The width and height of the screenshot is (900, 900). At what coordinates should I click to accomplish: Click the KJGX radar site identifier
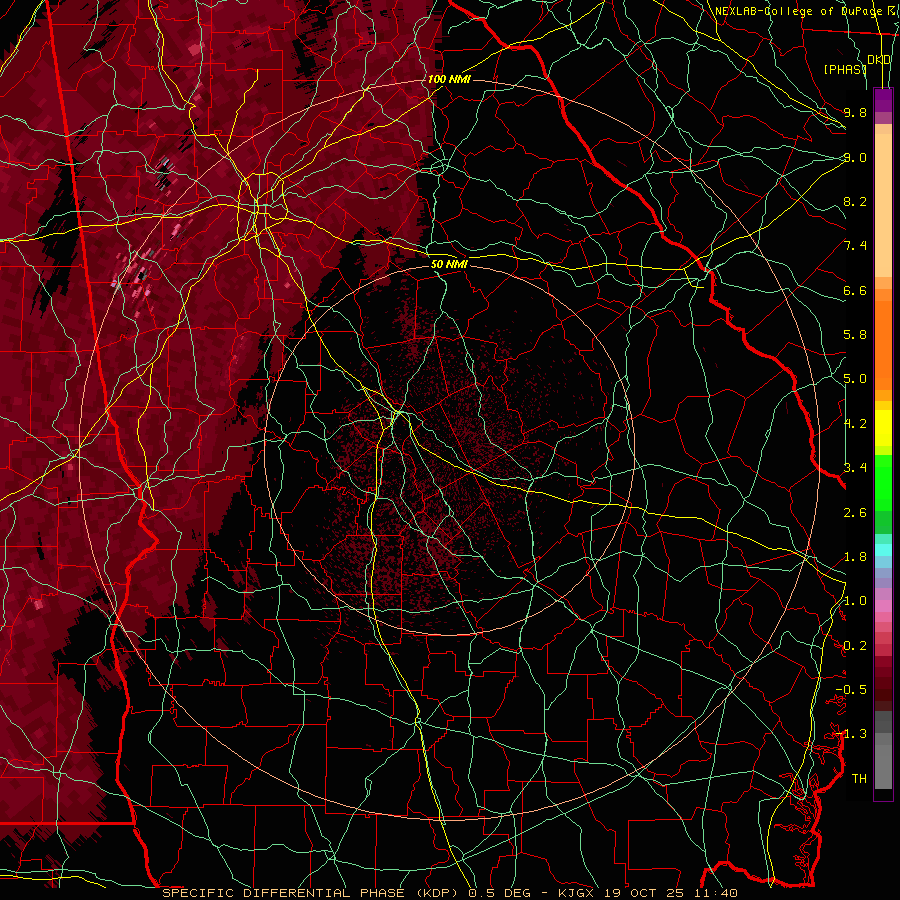(x=578, y=893)
